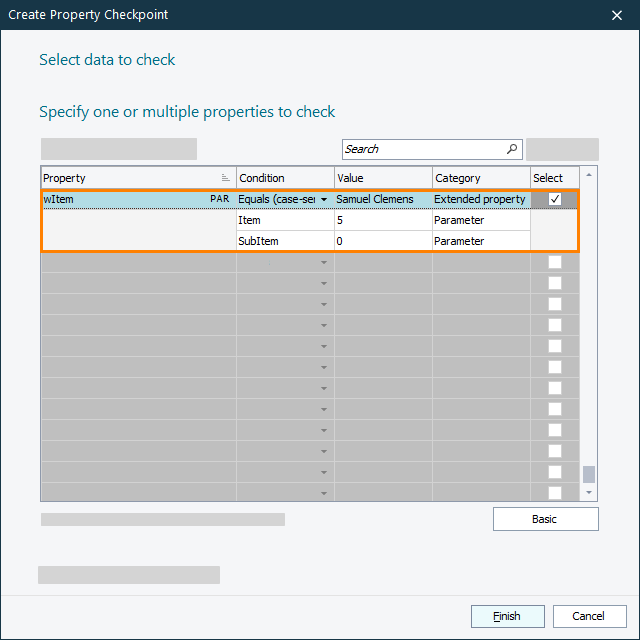This screenshot has height=640, width=640.
Task: Tick the first empty checkbox below the SubItem row
Action: 555,262
